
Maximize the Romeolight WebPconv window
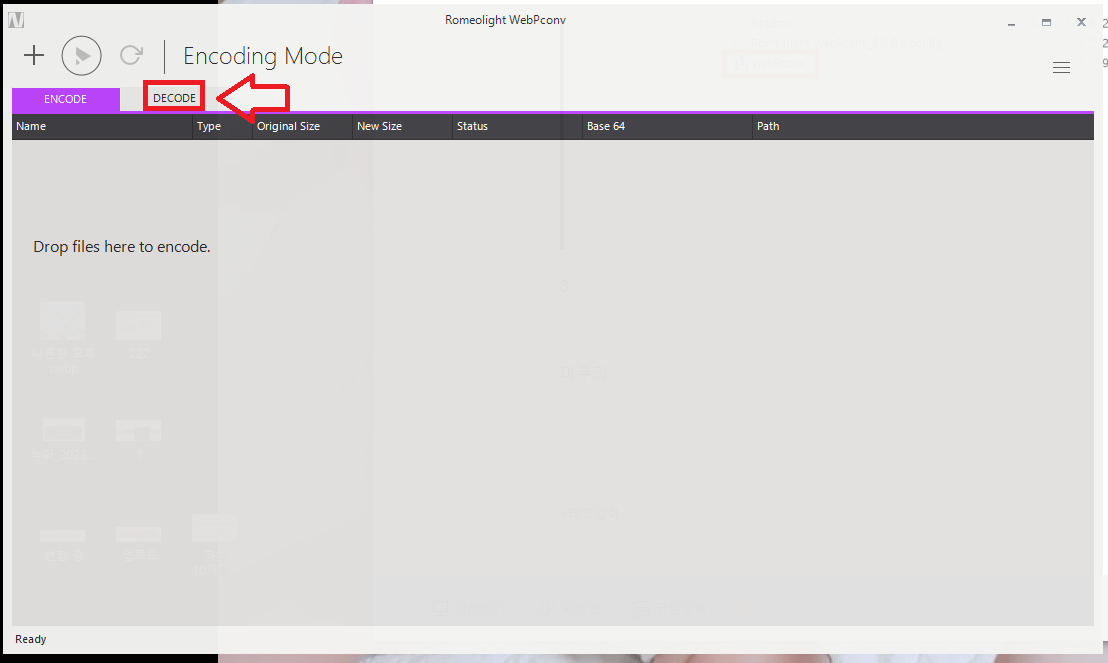[x=1046, y=23]
